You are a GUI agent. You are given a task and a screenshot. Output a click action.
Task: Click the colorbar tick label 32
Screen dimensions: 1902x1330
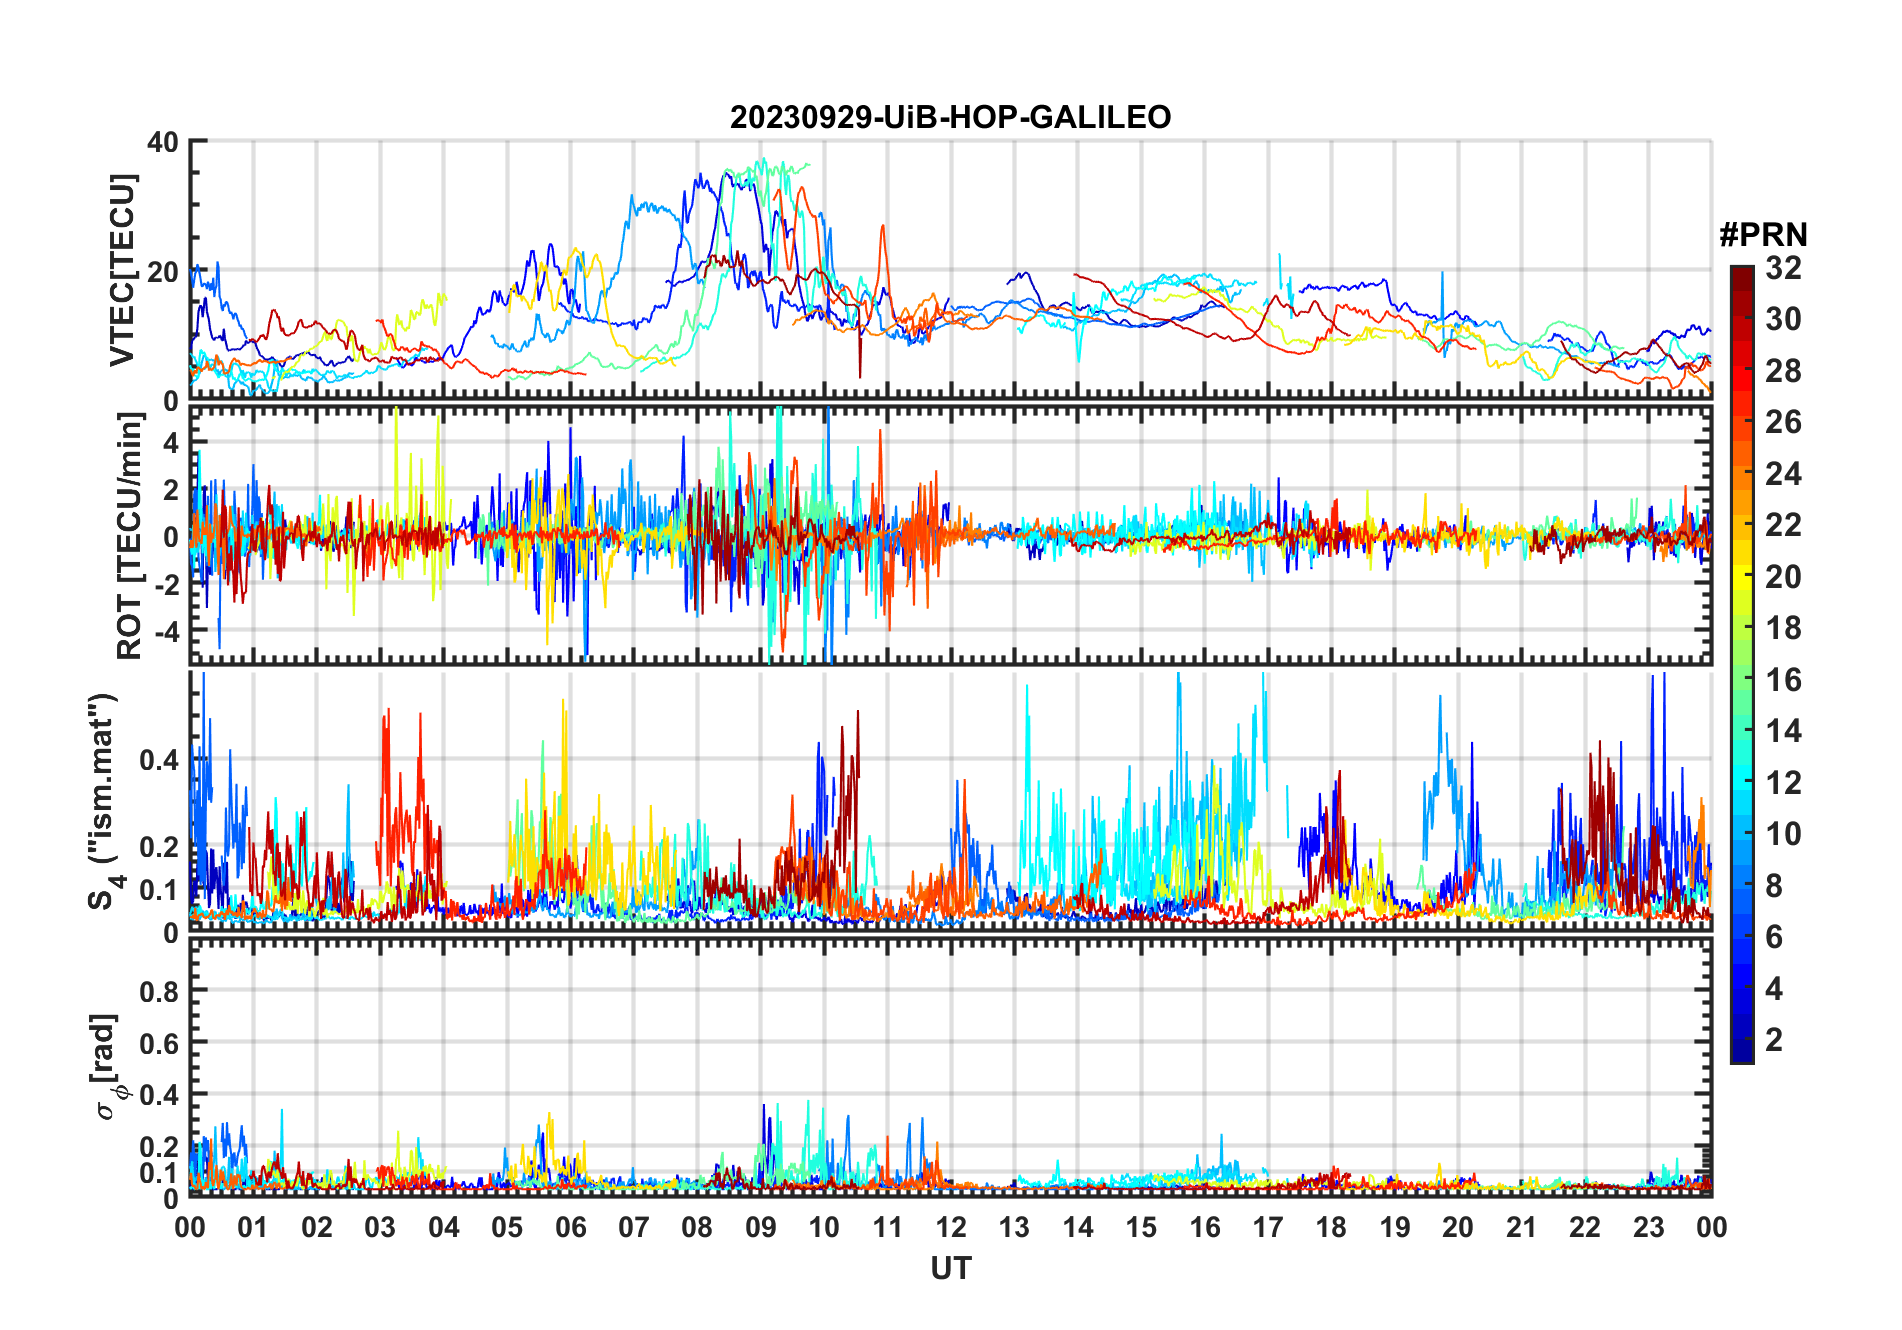[x=1783, y=268]
